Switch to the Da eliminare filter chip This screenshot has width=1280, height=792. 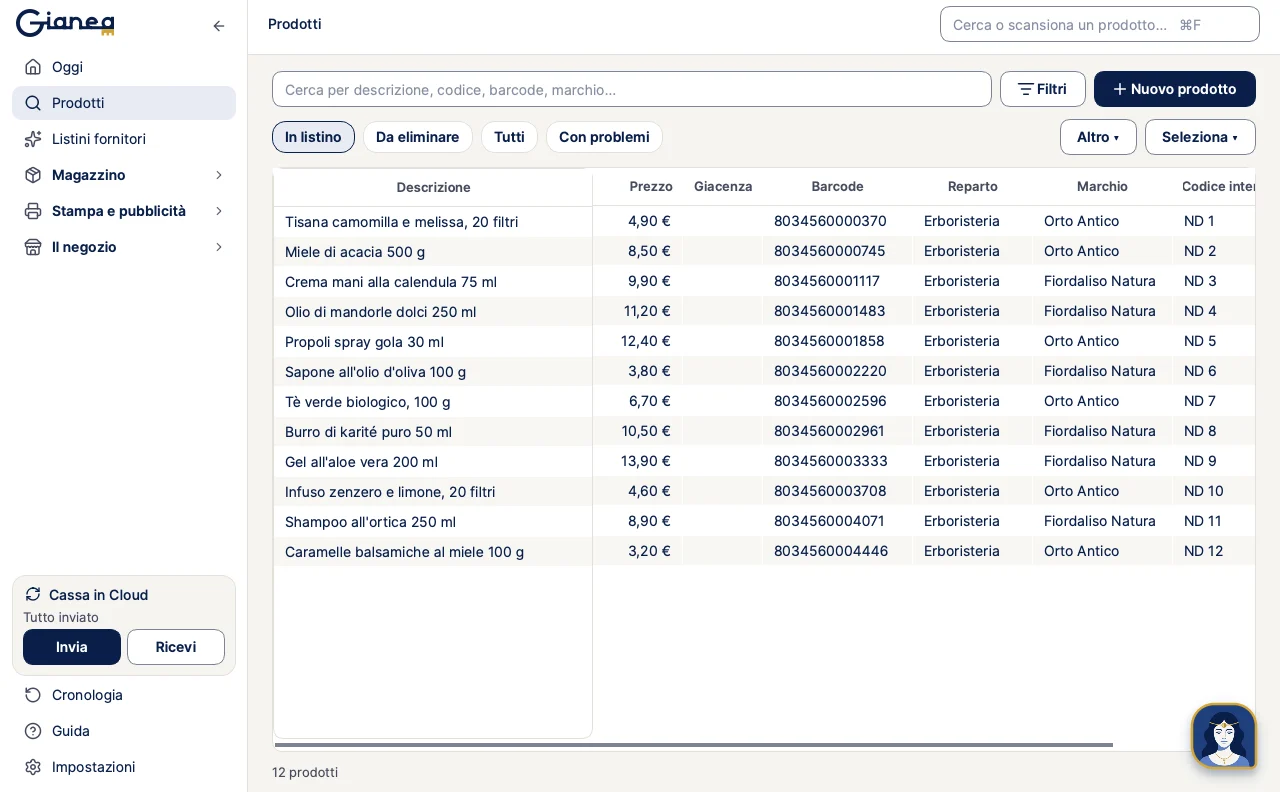418,137
